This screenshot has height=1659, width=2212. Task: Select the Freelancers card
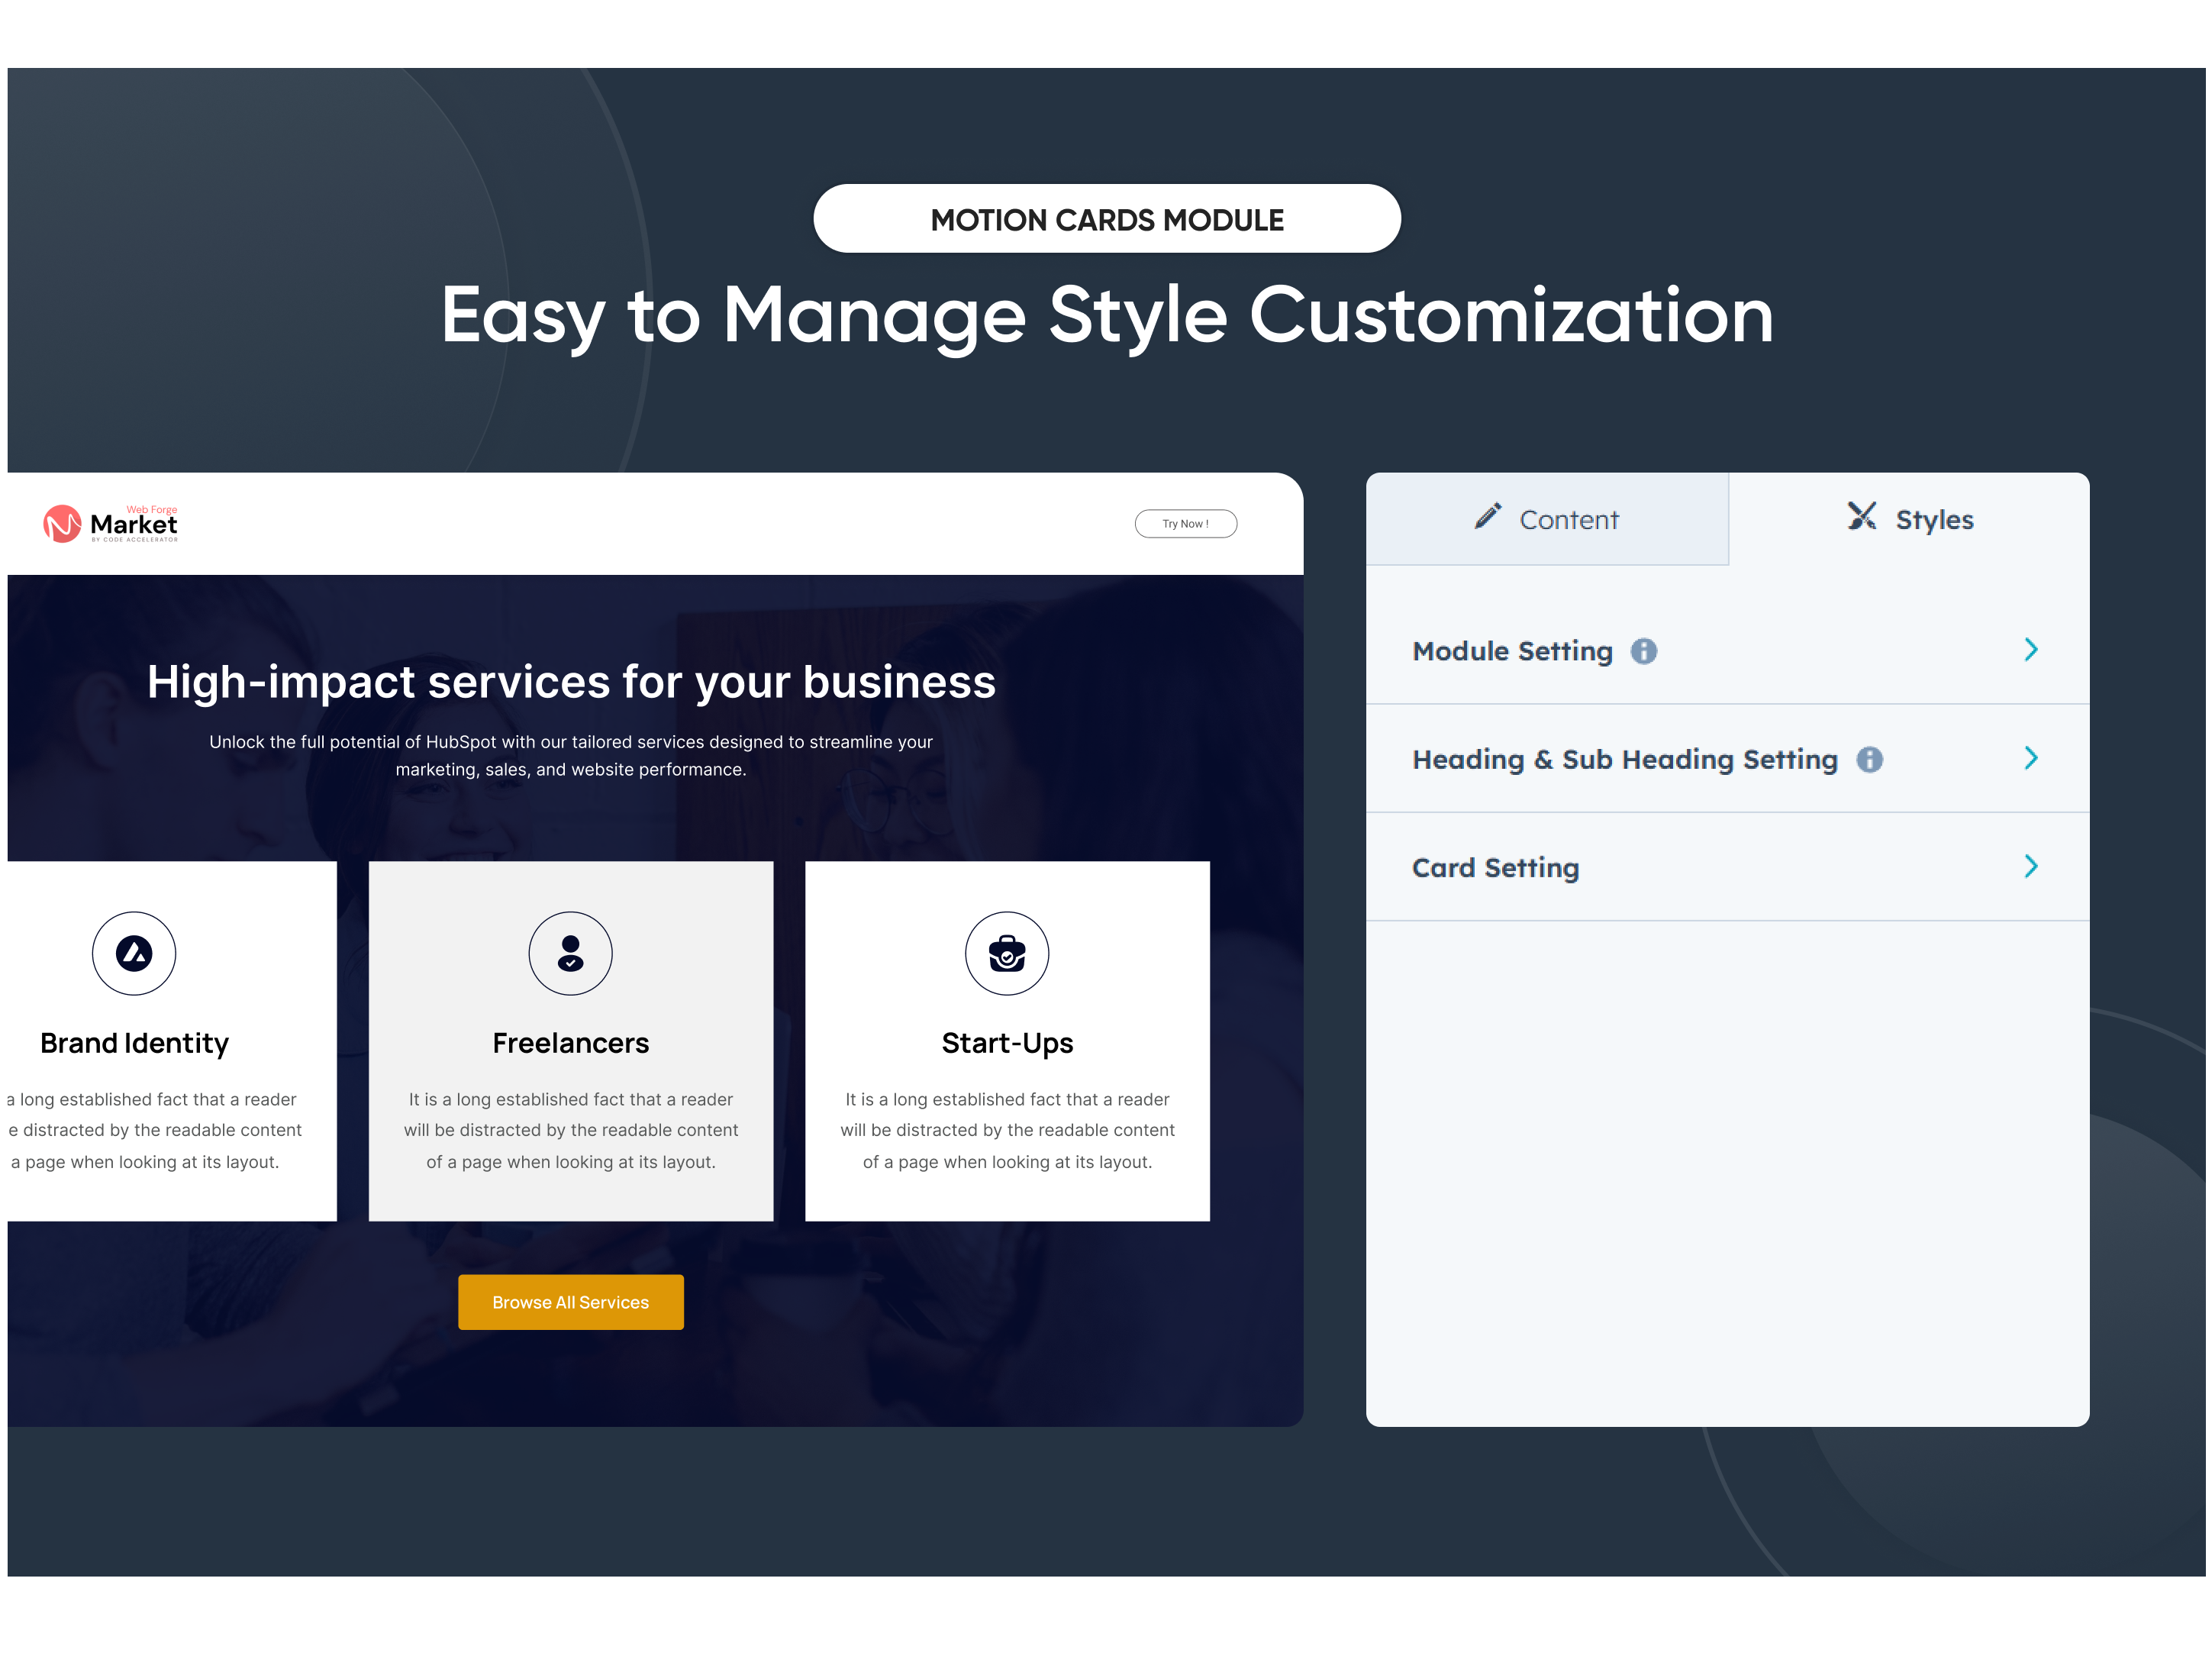point(570,1041)
